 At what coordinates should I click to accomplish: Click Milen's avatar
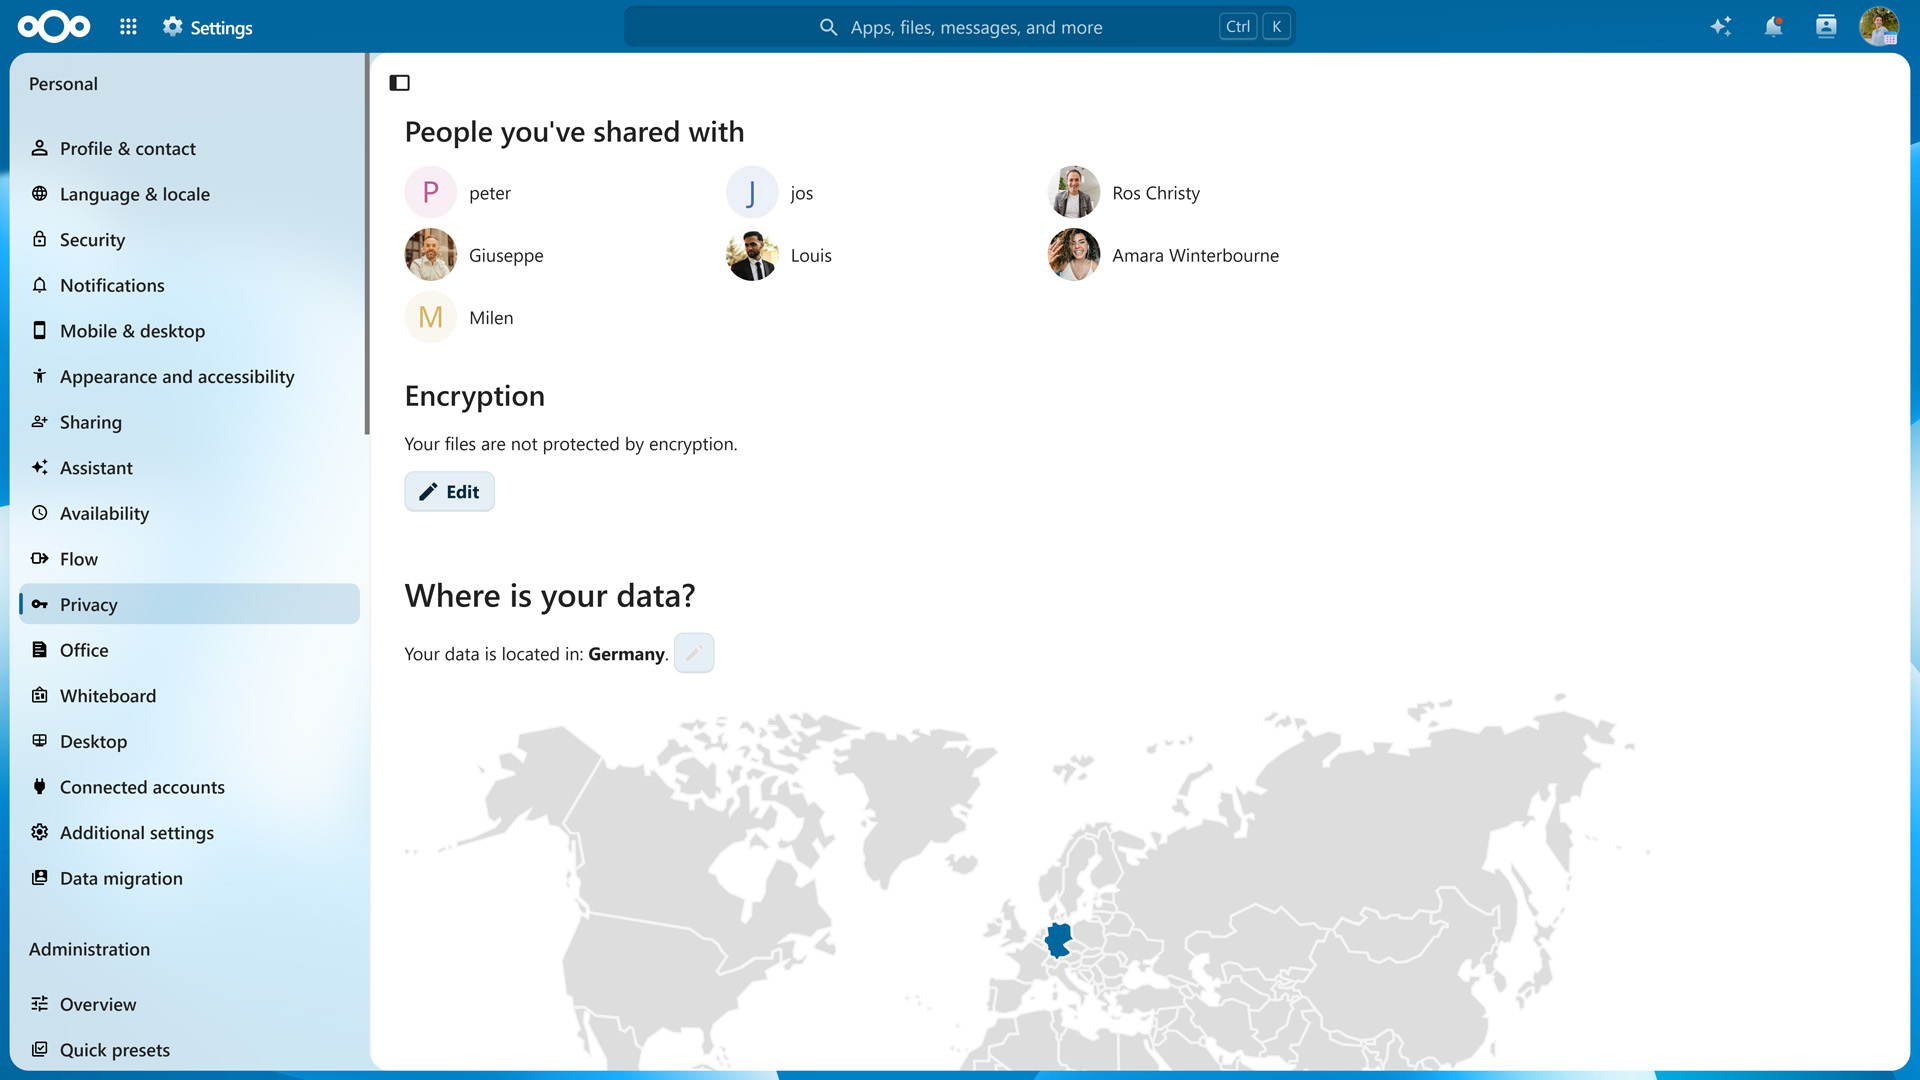pos(431,317)
